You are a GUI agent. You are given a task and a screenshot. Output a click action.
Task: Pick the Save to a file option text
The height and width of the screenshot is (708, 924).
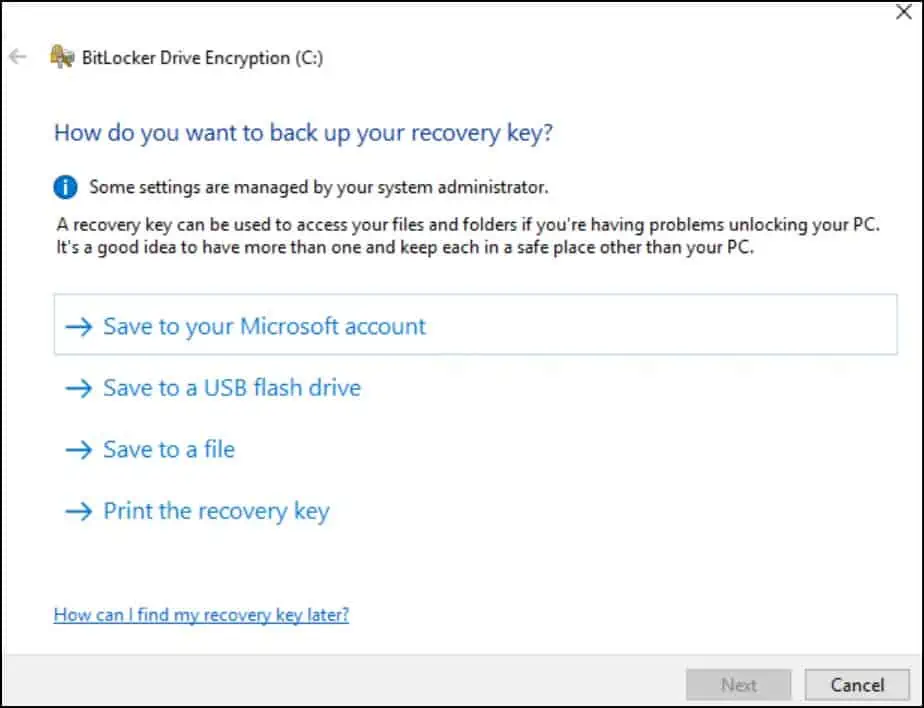[169, 450]
